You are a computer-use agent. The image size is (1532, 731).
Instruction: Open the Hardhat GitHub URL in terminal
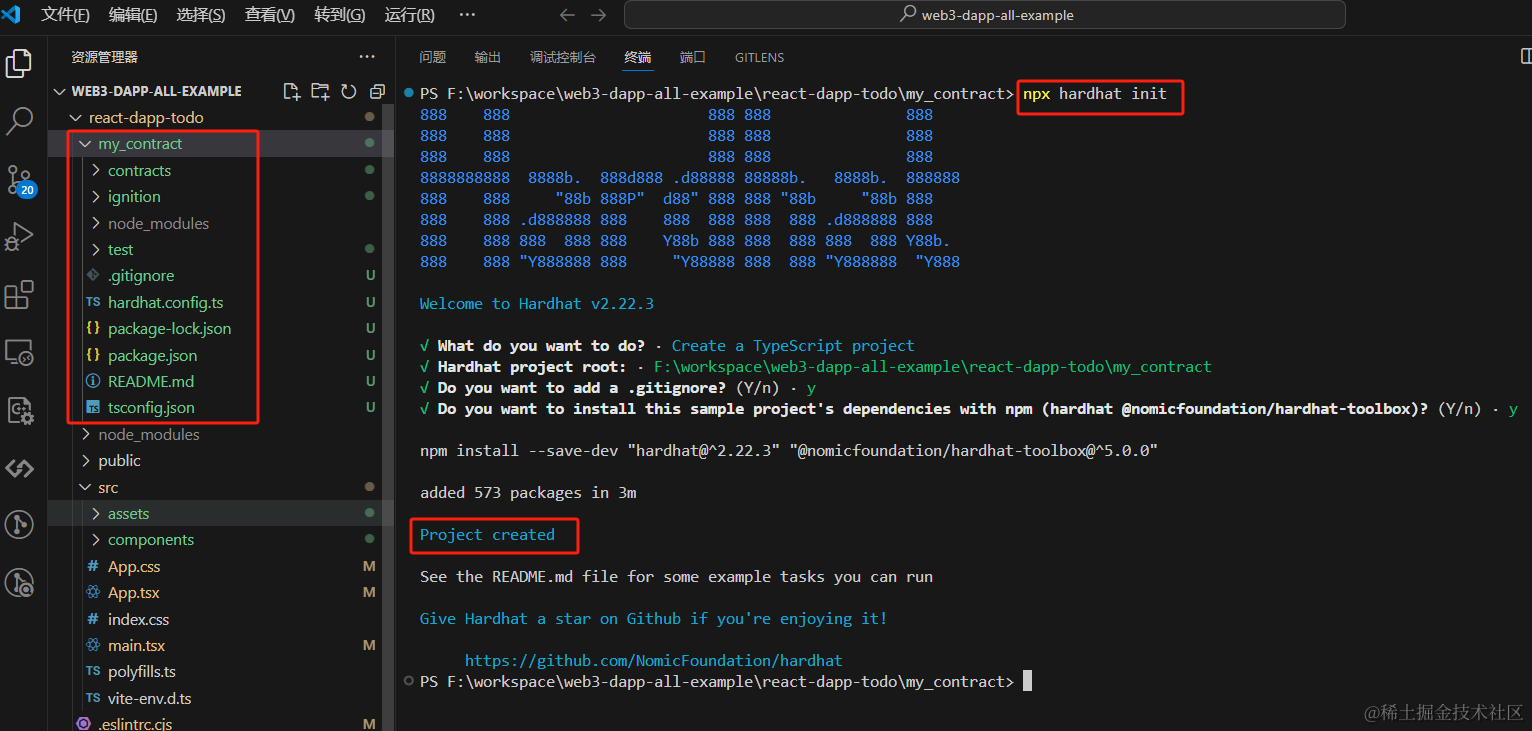click(654, 660)
